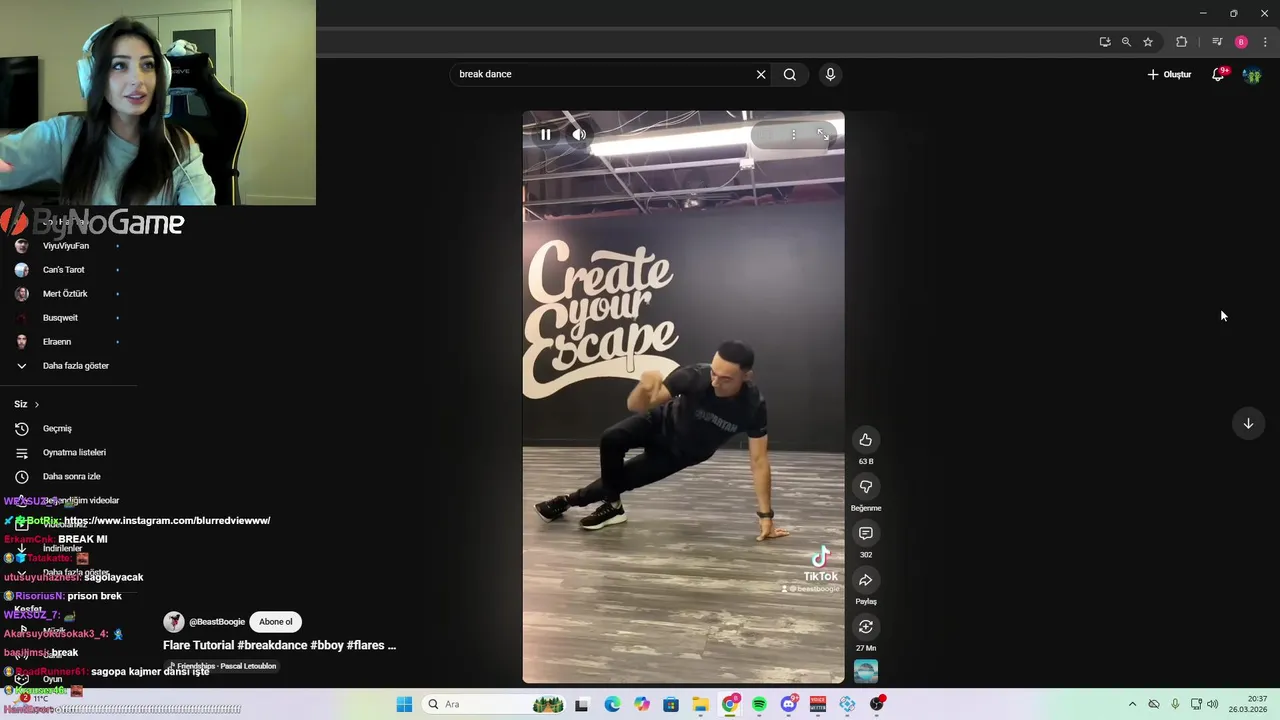
Task: Dislike the short with thumbs-down icon
Action: [866, 487]
